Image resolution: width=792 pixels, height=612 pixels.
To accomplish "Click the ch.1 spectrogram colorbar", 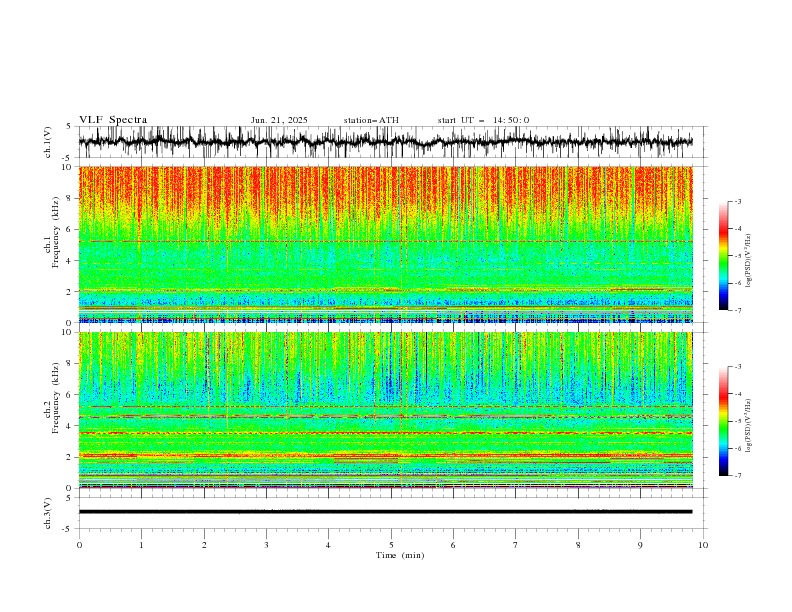I will point(723,256).
